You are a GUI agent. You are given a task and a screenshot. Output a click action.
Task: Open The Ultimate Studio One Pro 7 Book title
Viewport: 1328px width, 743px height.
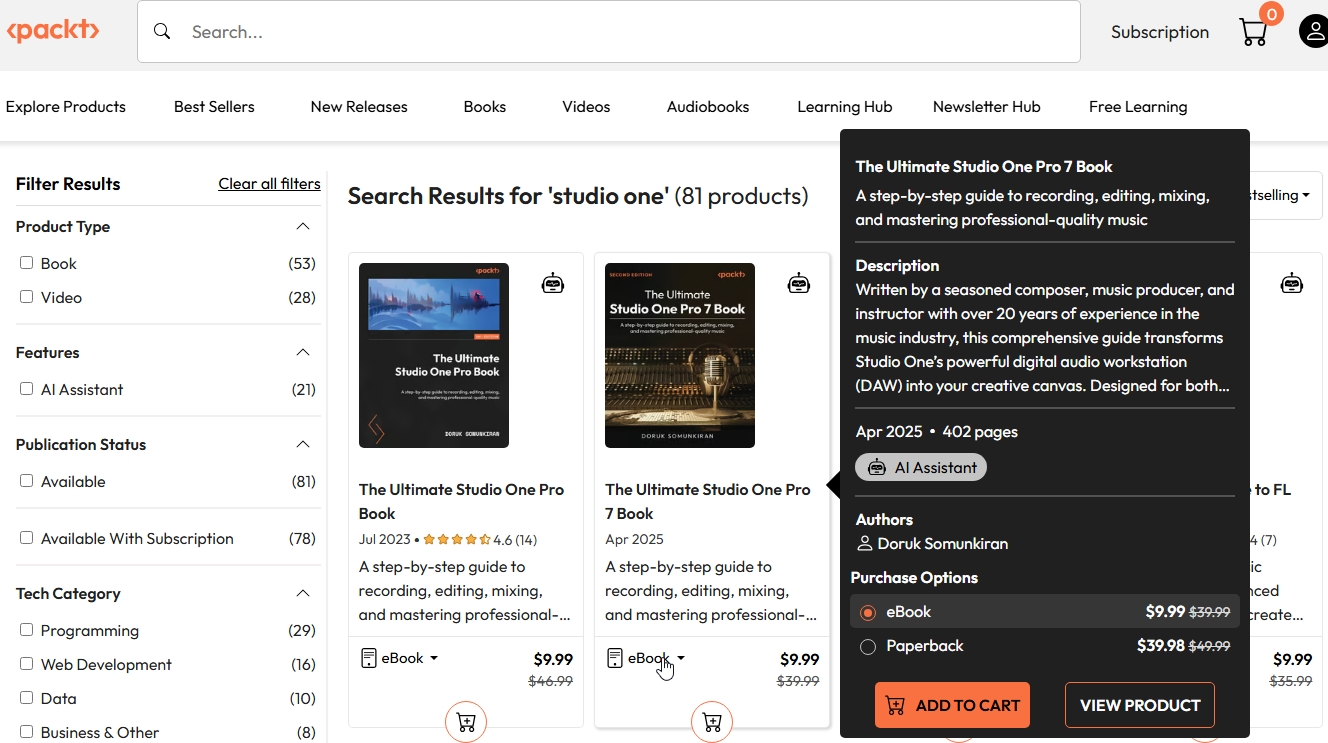coord(708,501)
